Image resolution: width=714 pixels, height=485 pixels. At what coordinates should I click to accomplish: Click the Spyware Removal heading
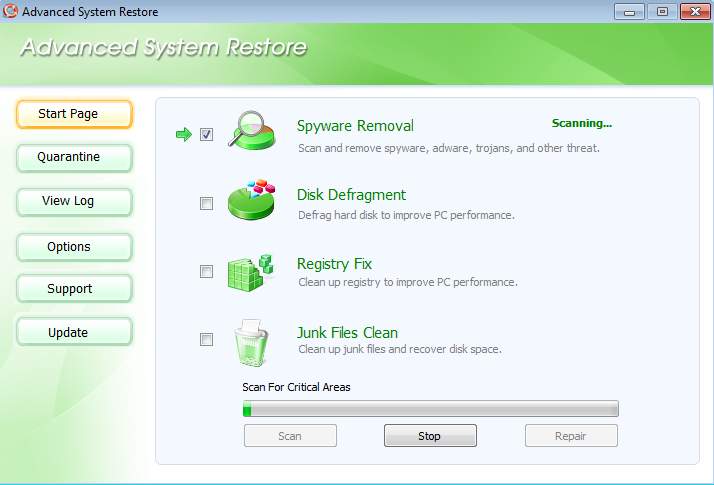[x=355, y=126]
